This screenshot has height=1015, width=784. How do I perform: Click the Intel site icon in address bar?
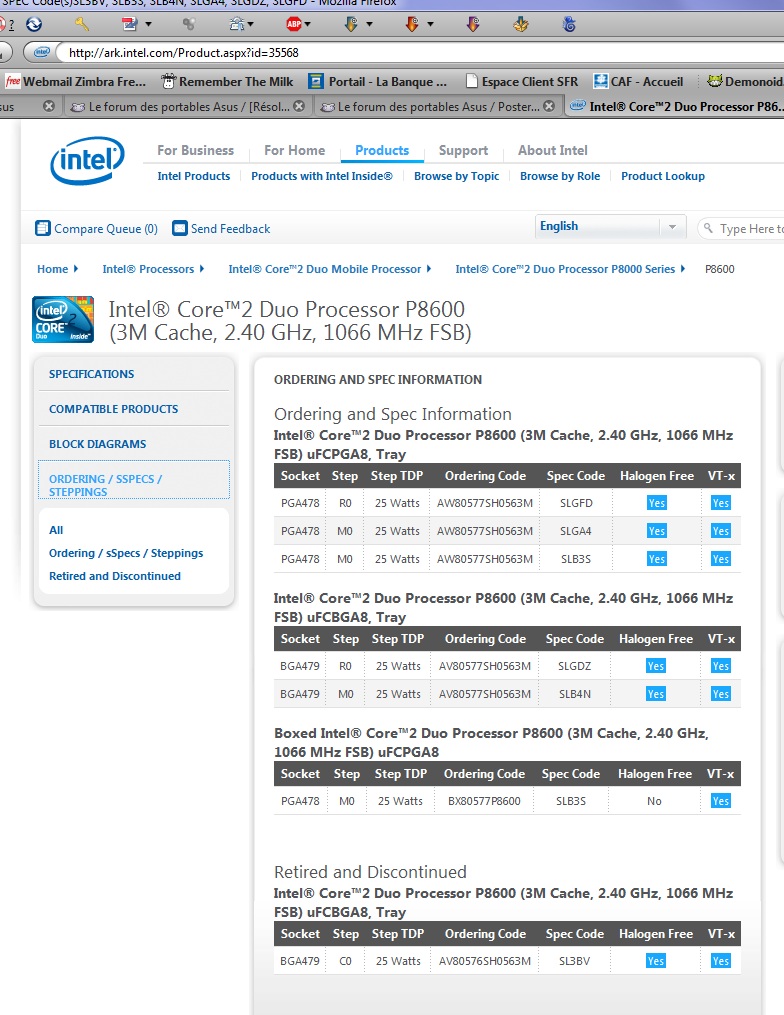(41, 52)
